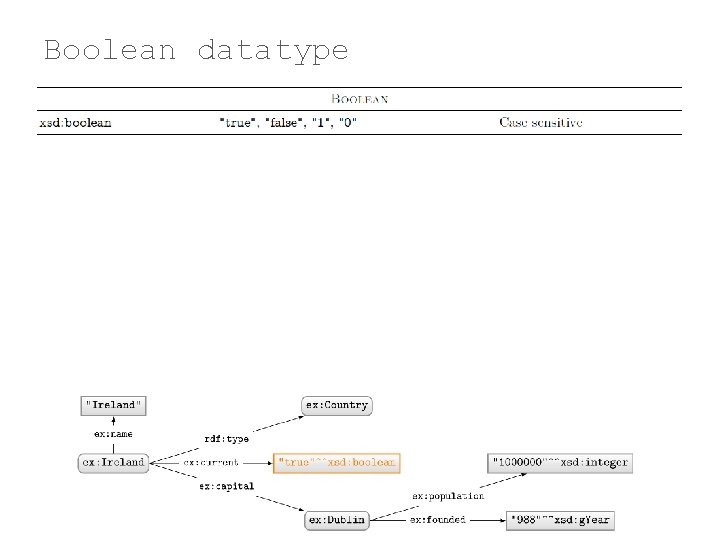Click the "Boolean datatype" slide title
The width and height of the screenshot is (720, 540).
tap(196, 51)
